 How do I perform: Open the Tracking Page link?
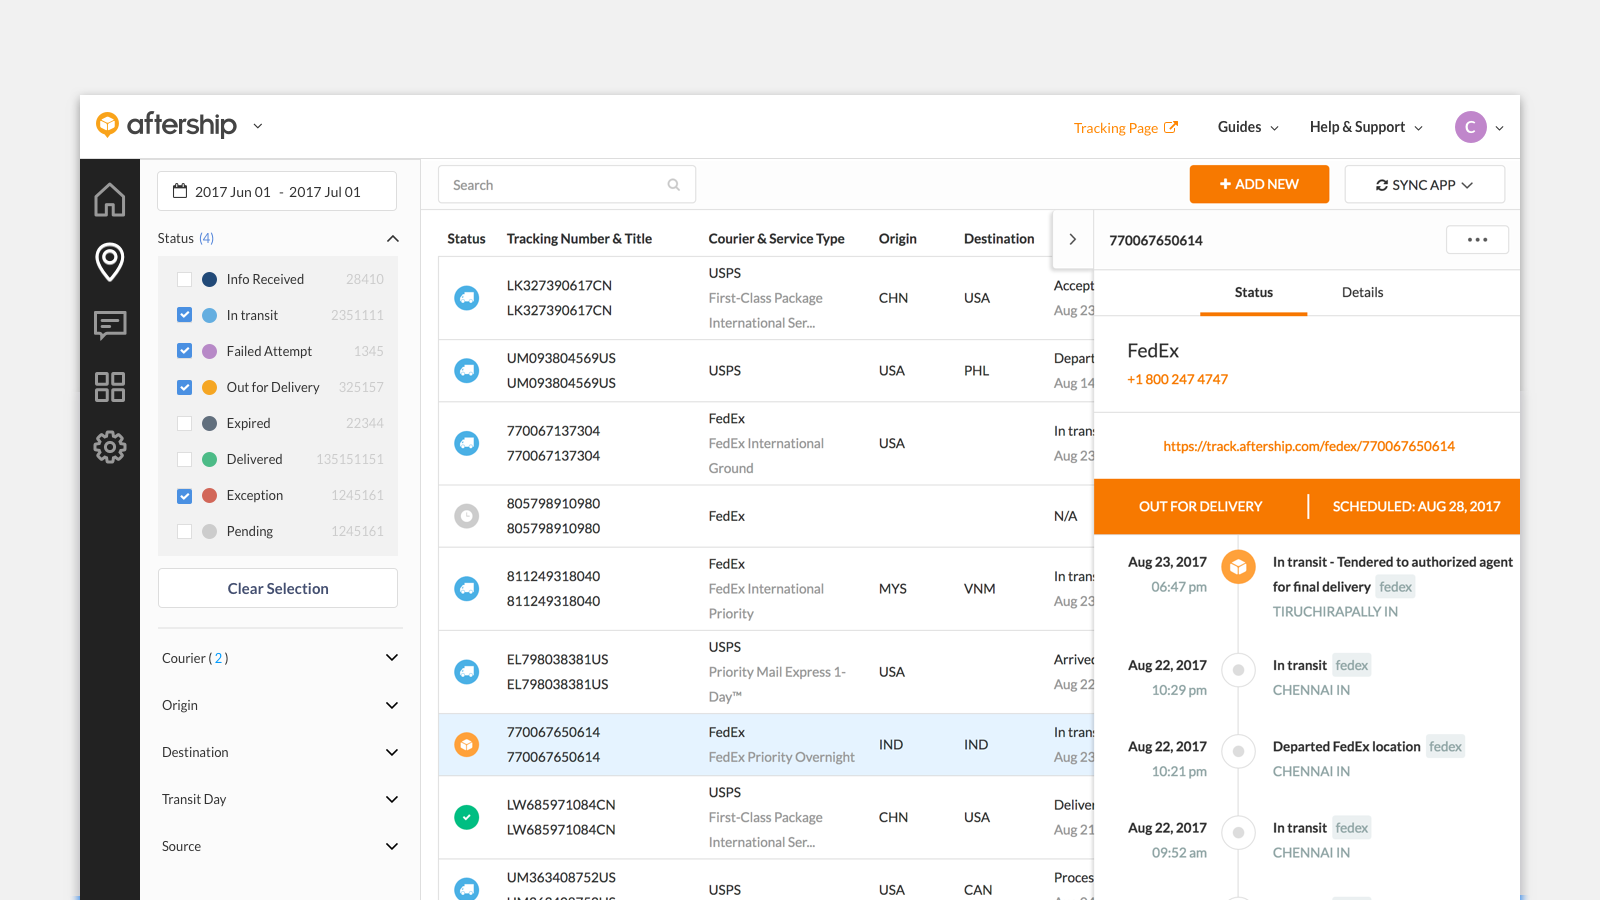coord(1116,128)
